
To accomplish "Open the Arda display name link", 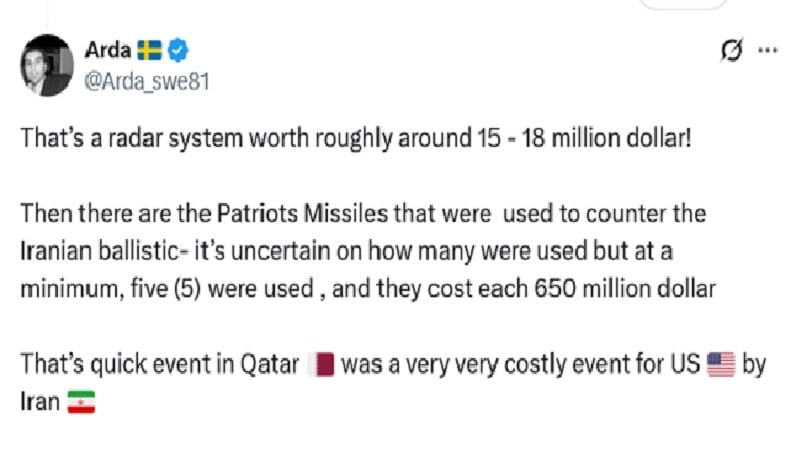I will (x=108, y=50).
